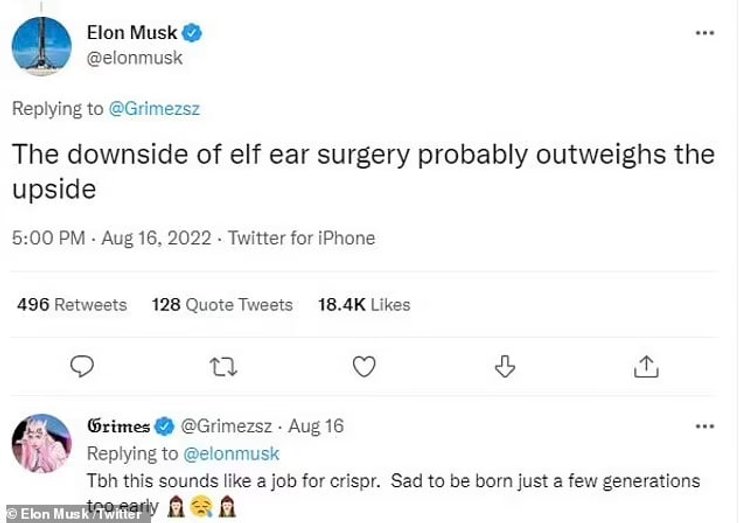Click the download arrow icon

click(x=505, y=368)
